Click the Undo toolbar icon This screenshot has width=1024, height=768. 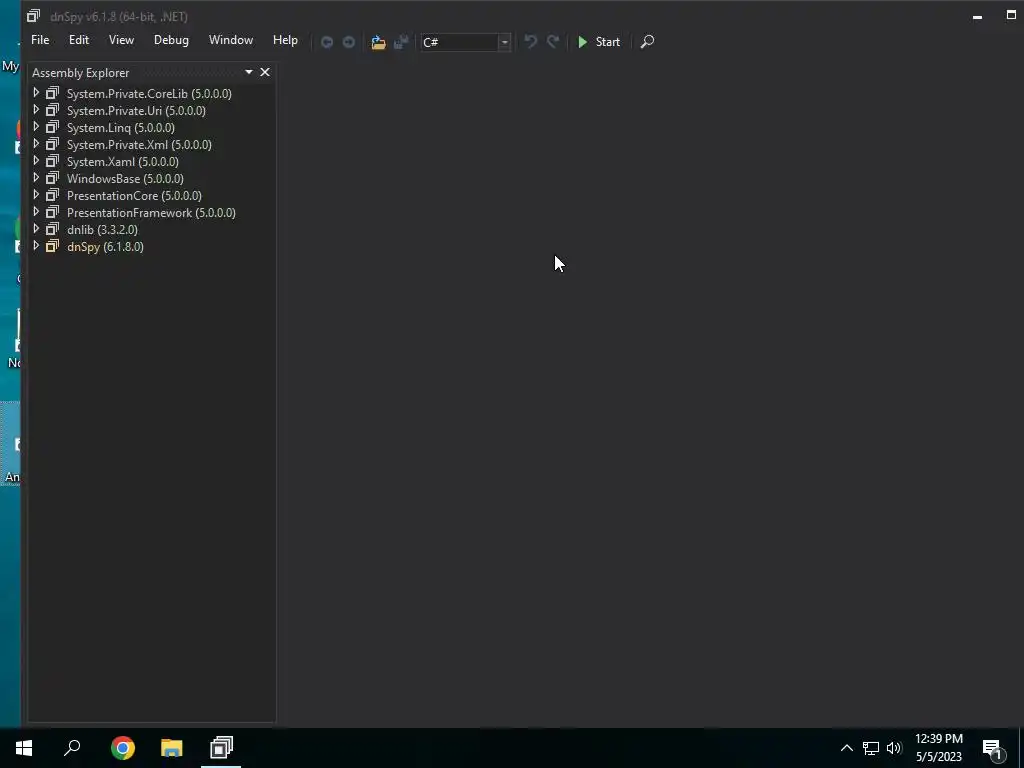point(530,42)
